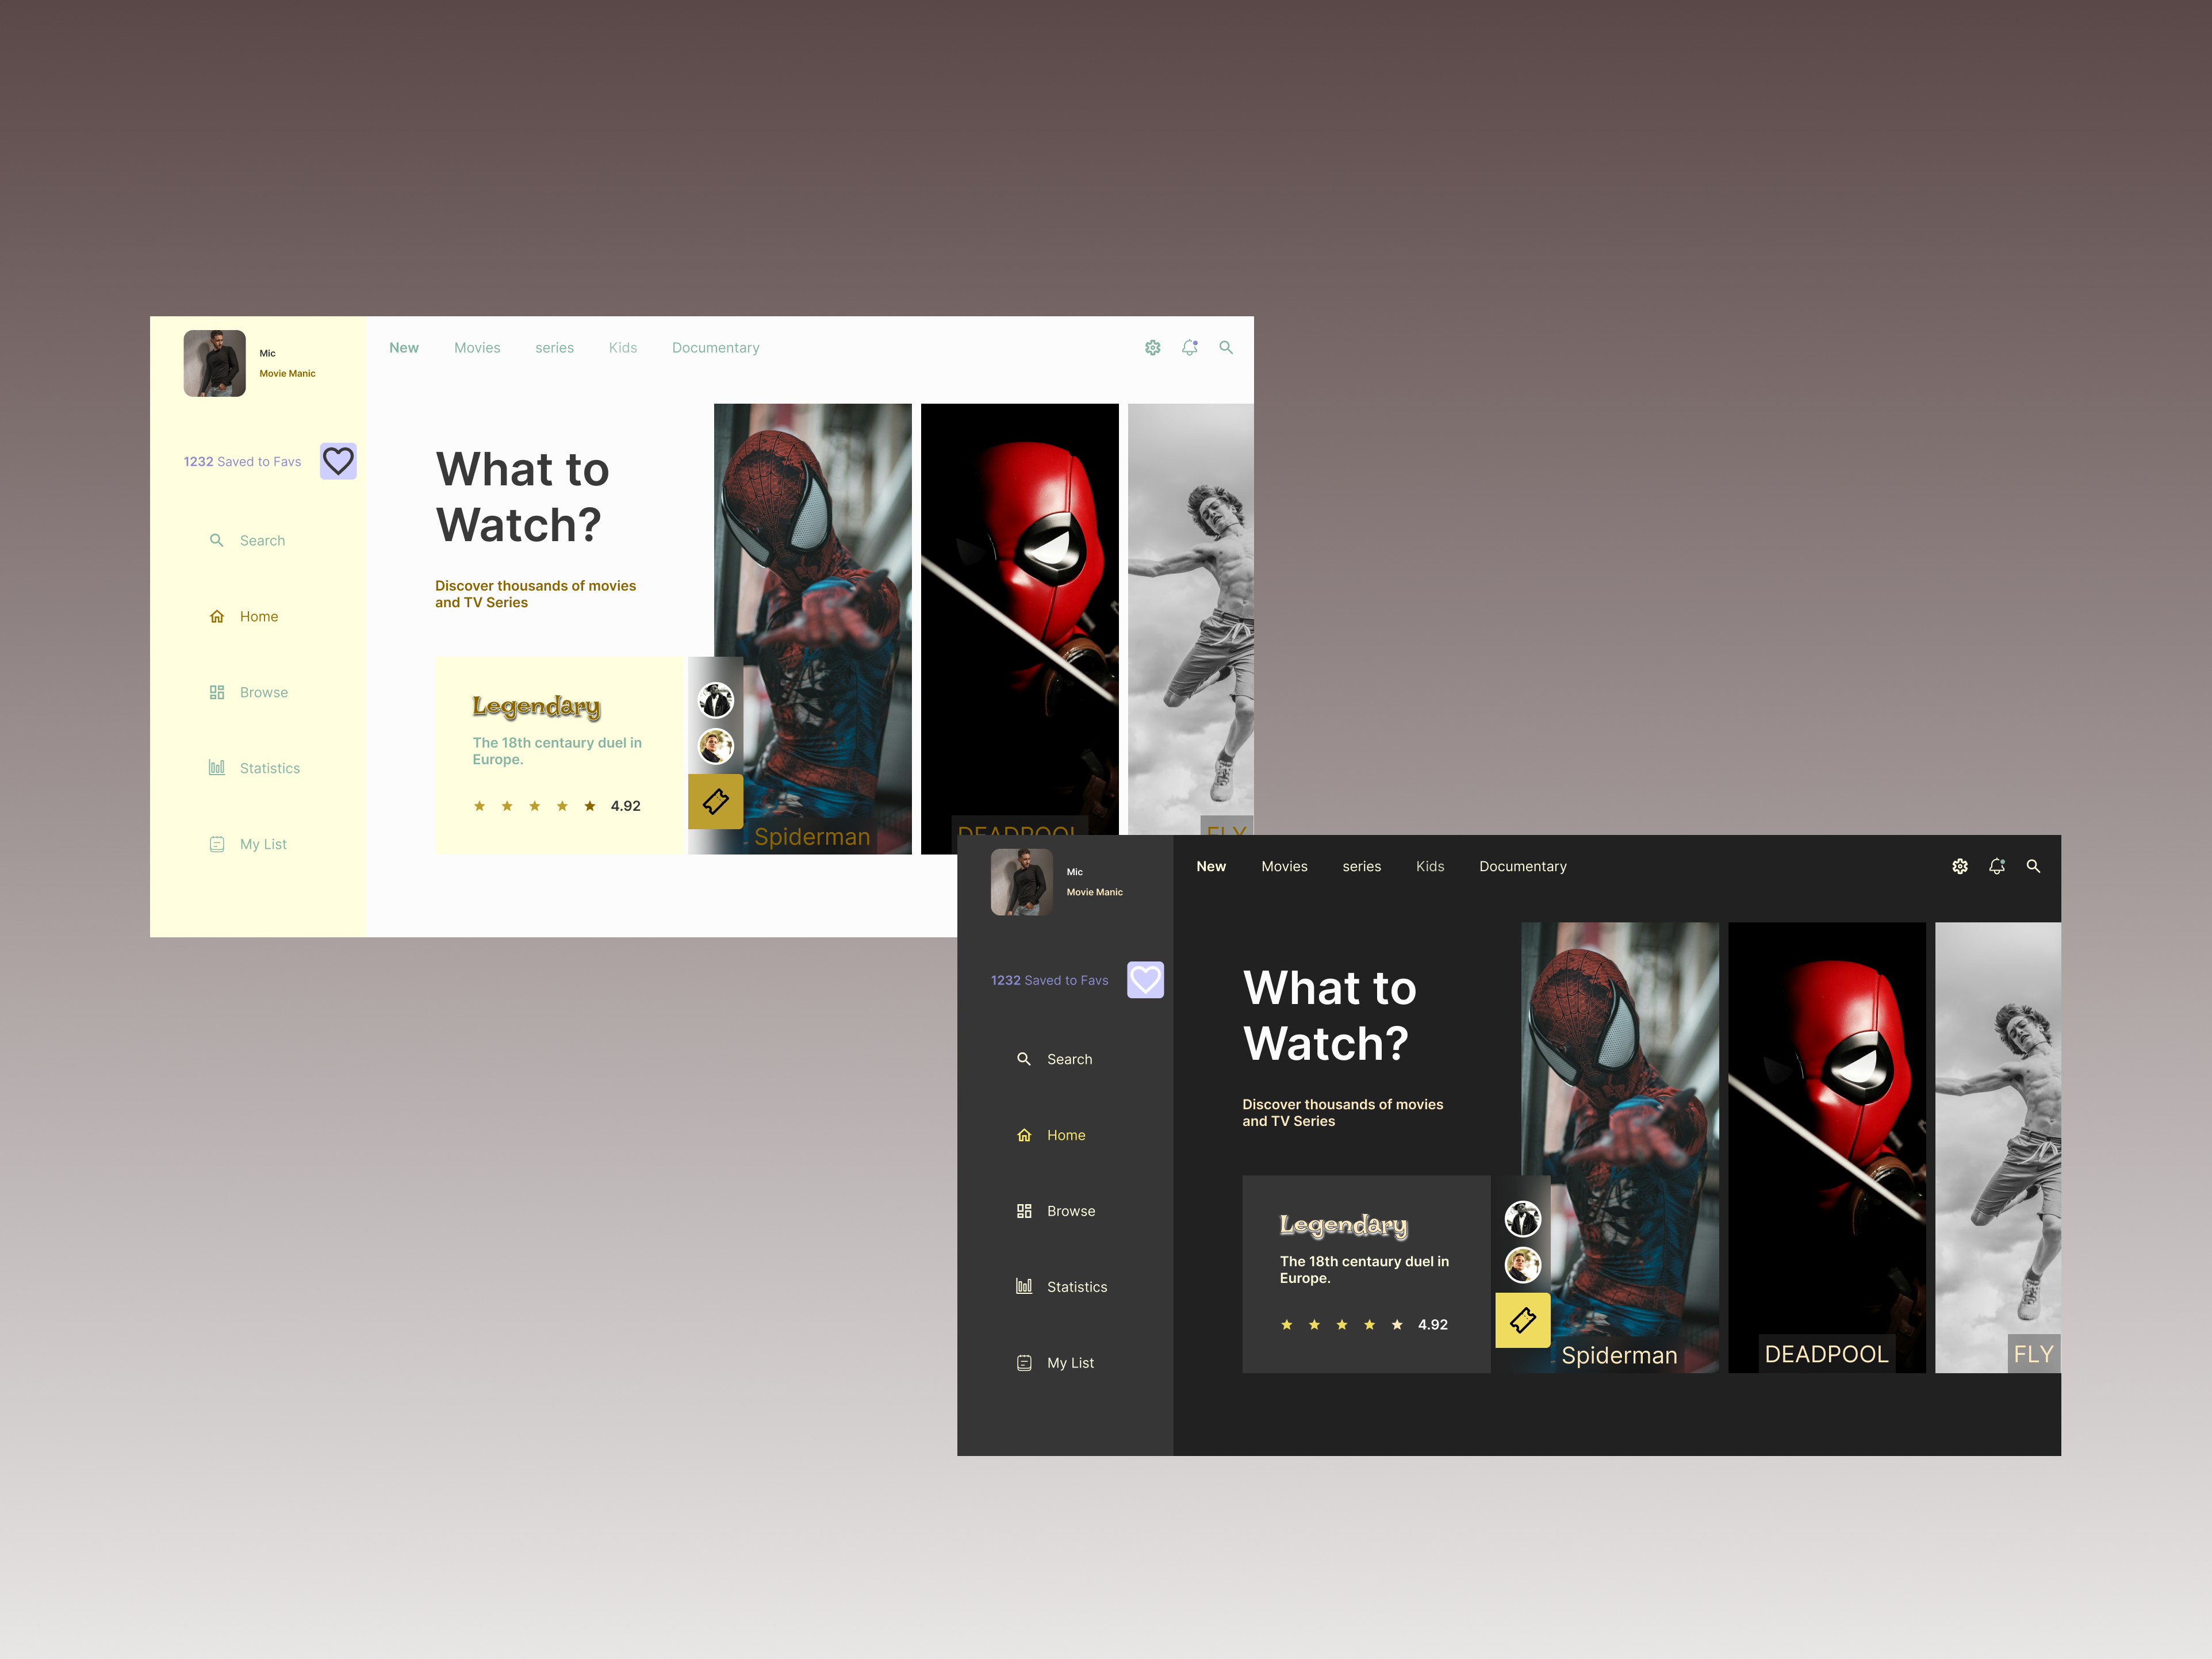Select the FLY poster in the dark theme
Screen dimensions: 2212x1659
tap(1997, 1147)
